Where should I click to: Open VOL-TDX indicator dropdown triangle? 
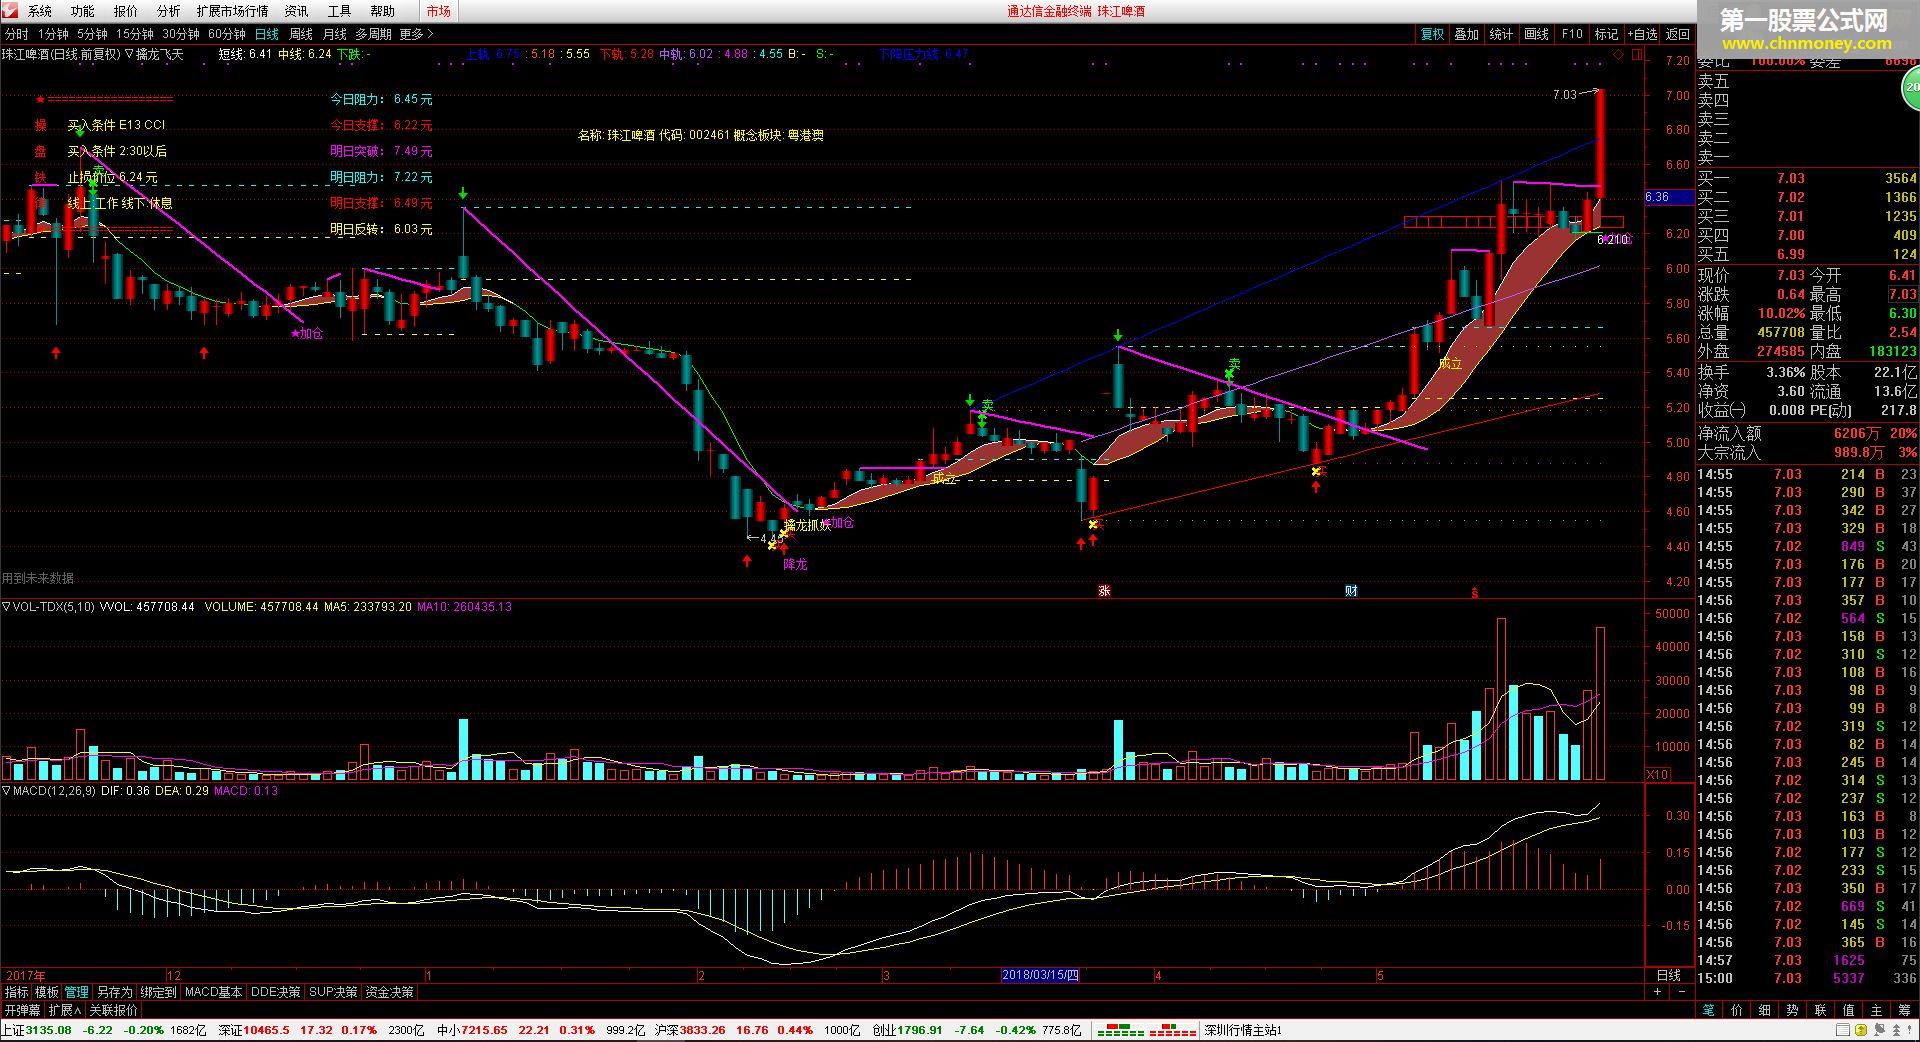pyautogui.click(x=6, y=606)
